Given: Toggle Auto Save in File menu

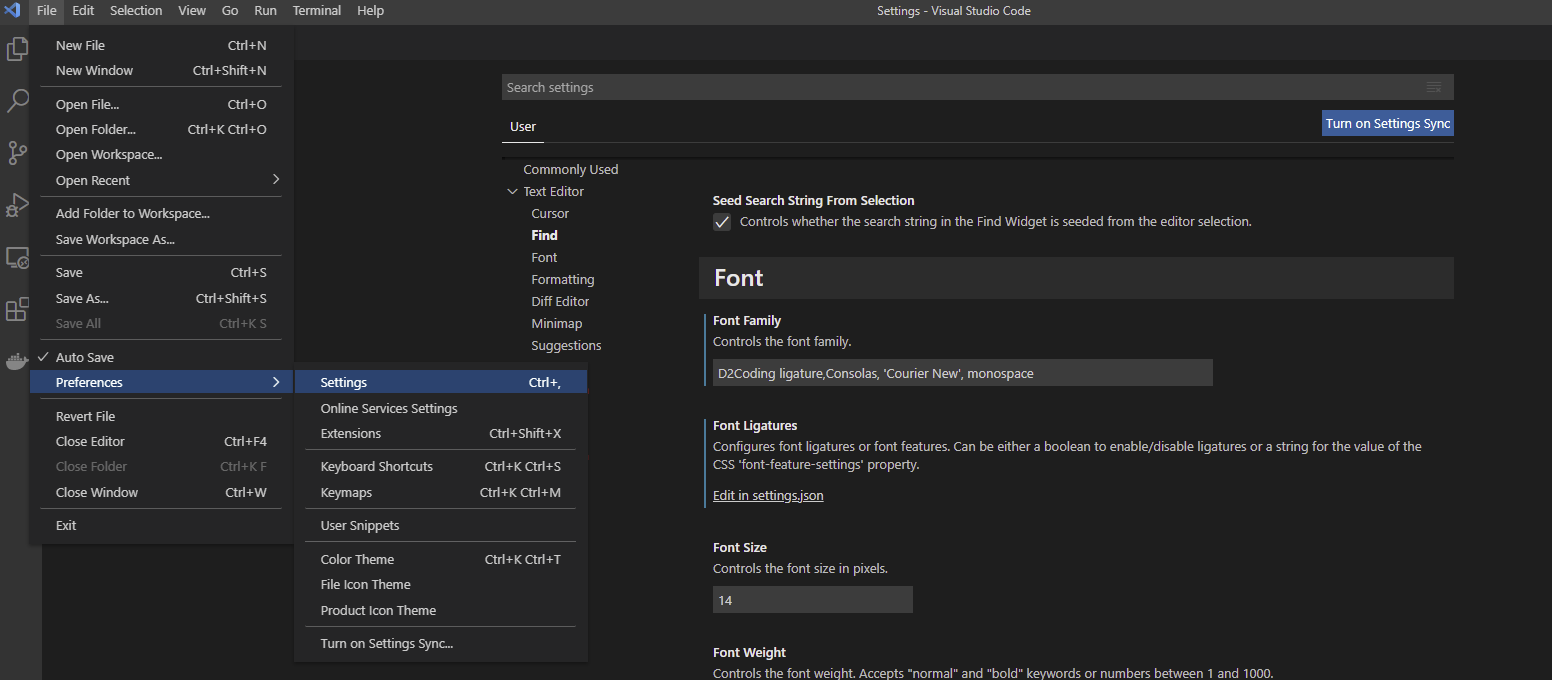Looking at the screenshot, I should [x=162, y=357].
